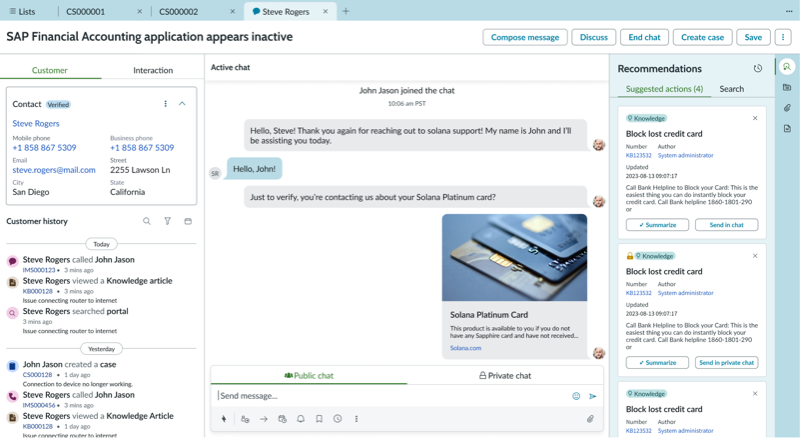Click the phone icon beside IMS000456 entry
Image resolution: width=800 pixels, height=438 pixels.
click(x=12, y=396)
